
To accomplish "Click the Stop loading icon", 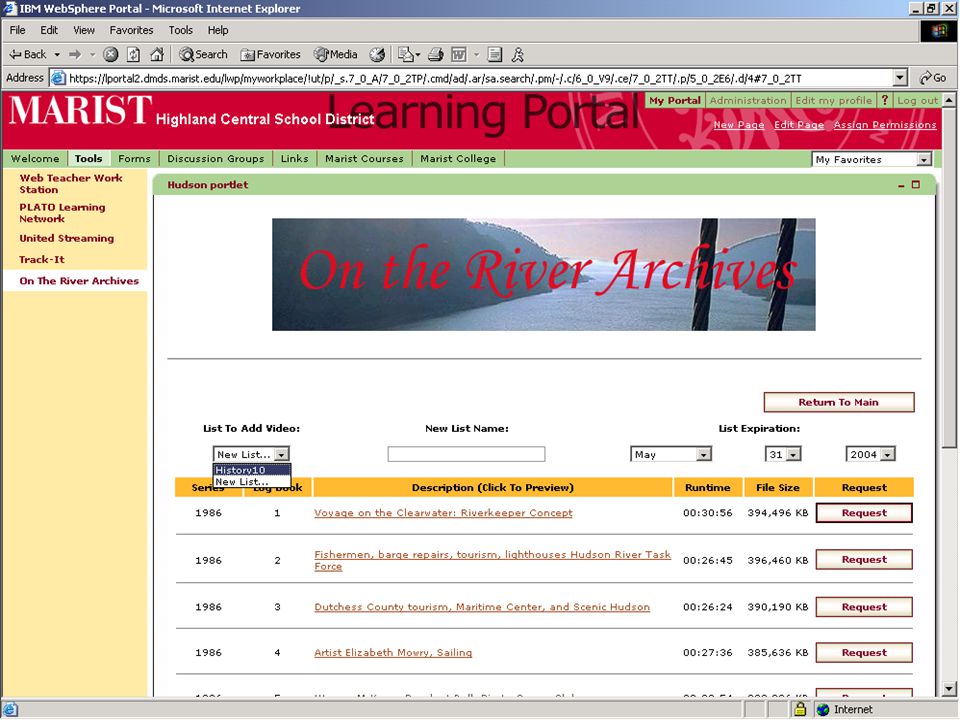I will click(110, 54).
